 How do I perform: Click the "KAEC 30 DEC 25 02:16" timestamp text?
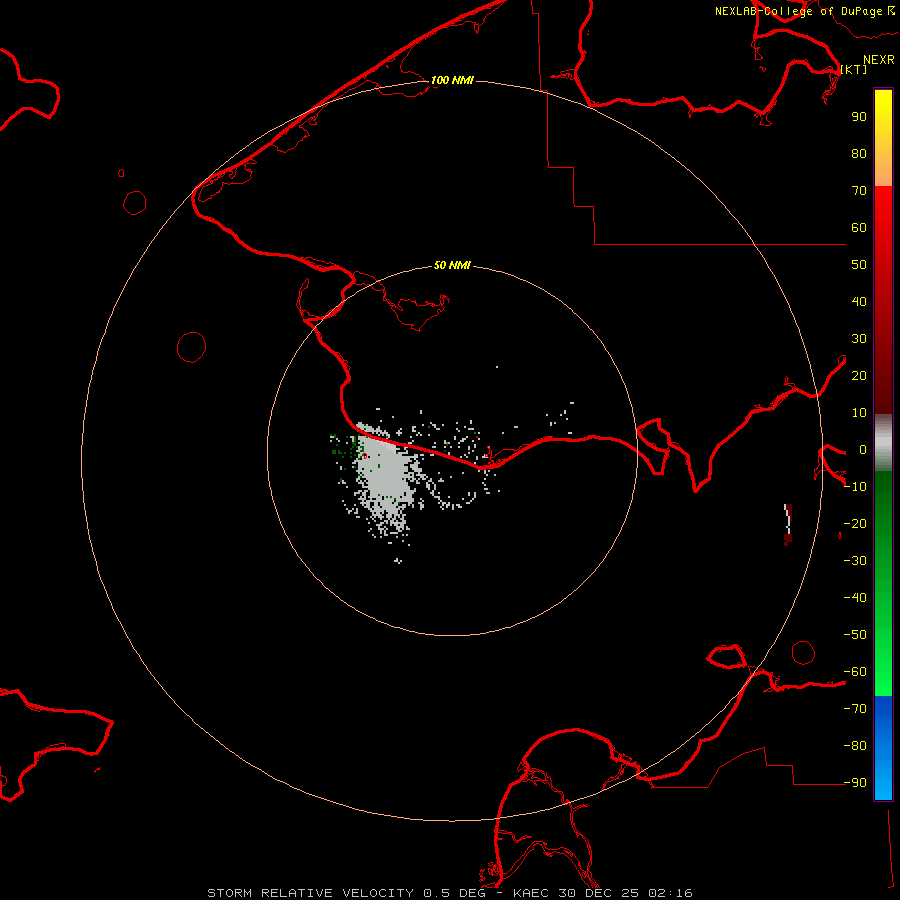coord(603,893)
